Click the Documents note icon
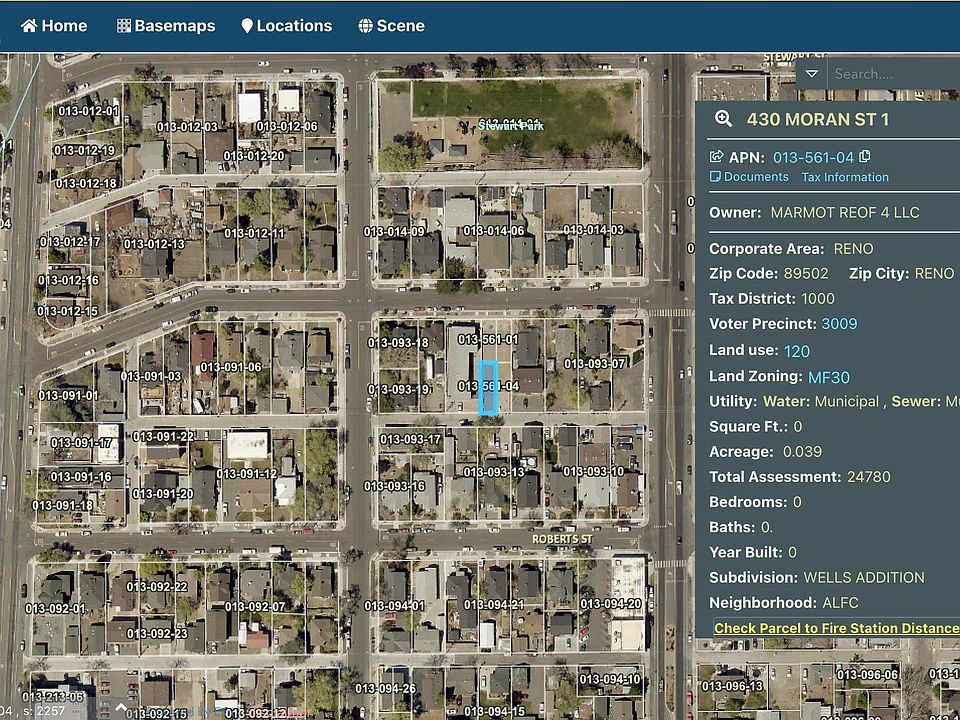Screen dimensions: 960x720 715,177
